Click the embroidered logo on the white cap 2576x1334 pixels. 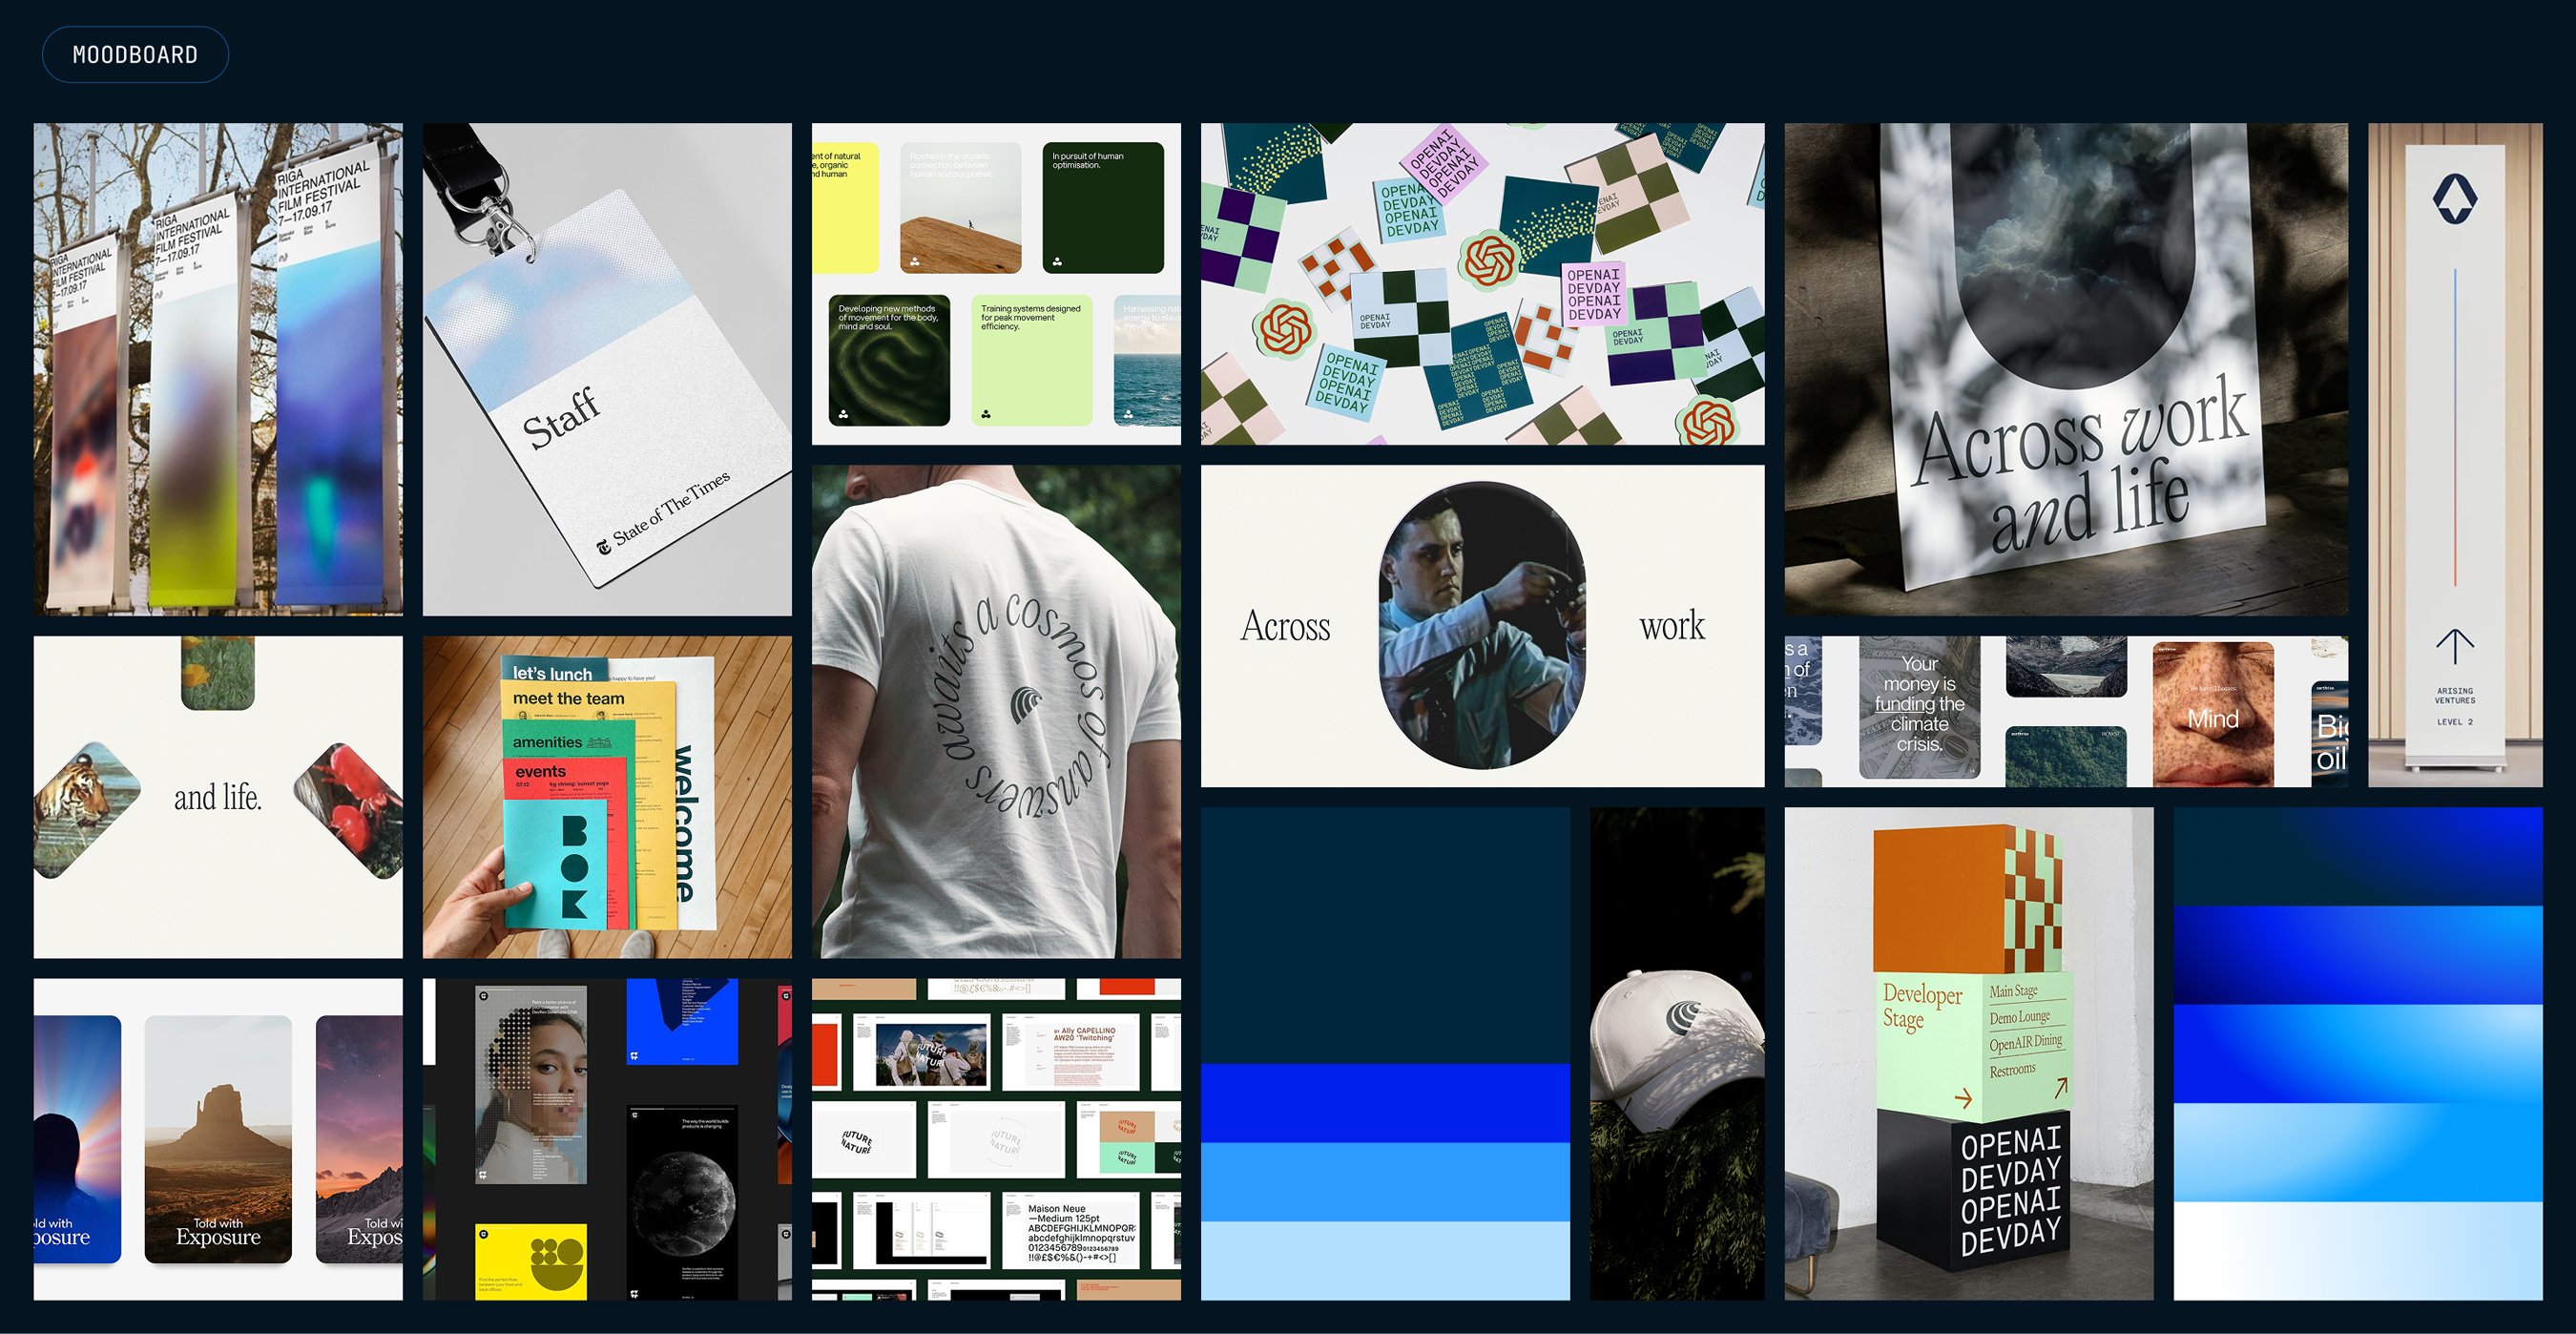[x=1684, y=1018]
